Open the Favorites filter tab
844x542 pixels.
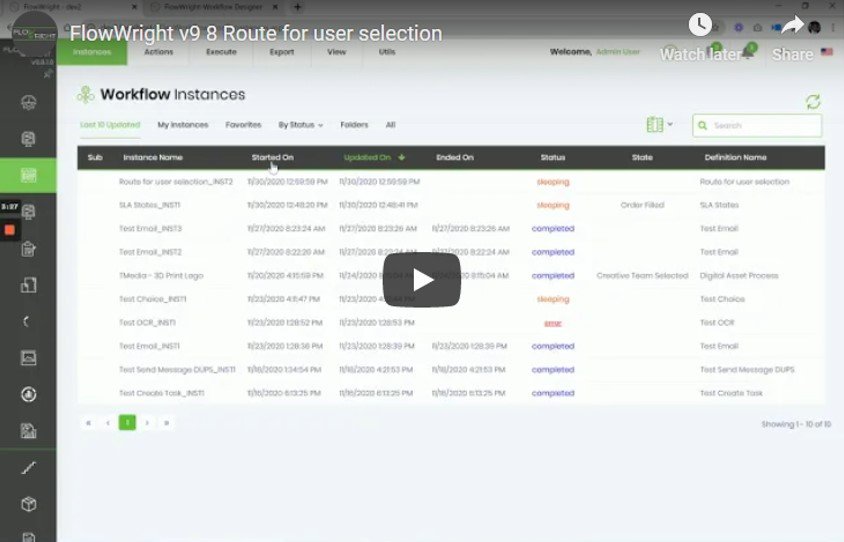pos(243,125)
